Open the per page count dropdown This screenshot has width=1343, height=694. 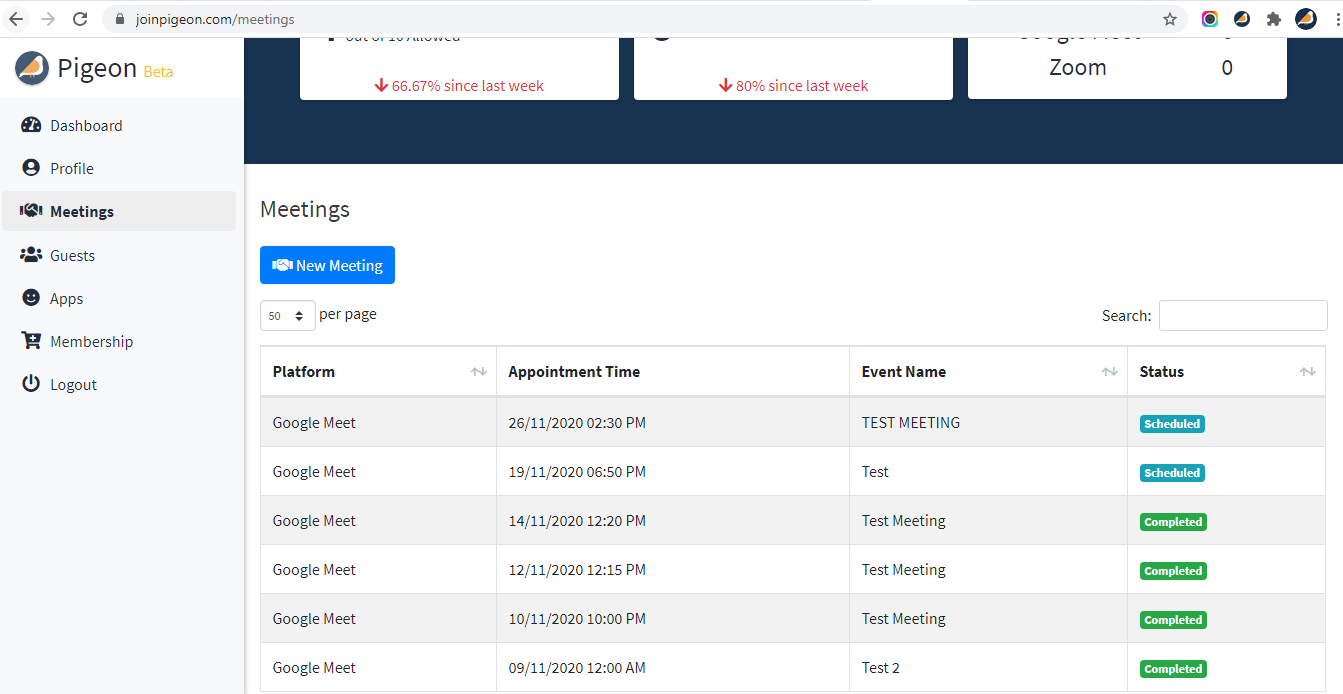[288, 316]
